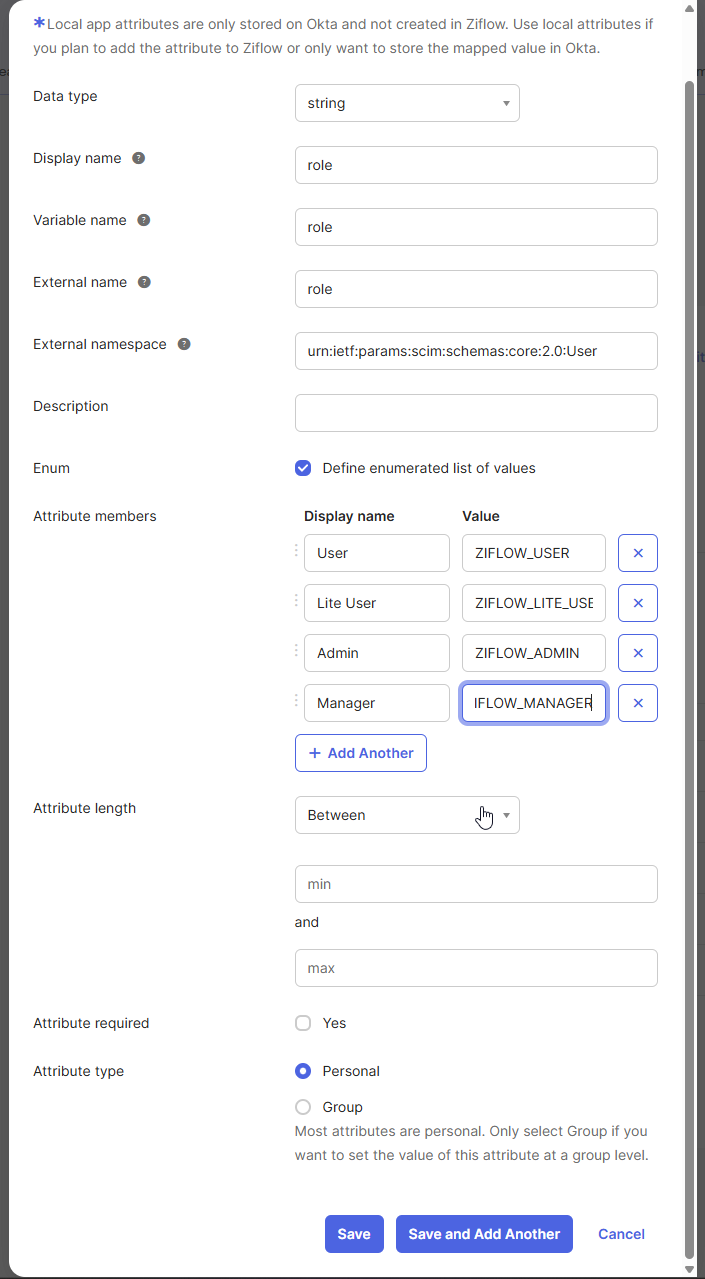Click help icon beside External name
705x1279 pixels.
tap(144, 282)
